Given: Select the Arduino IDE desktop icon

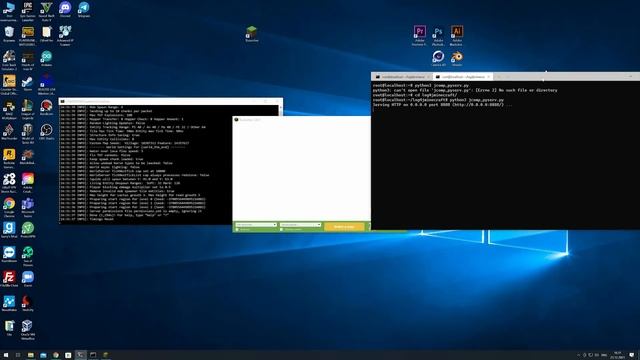Looking at the screenshot, I should pyautogui.click(x=46, y=59).
